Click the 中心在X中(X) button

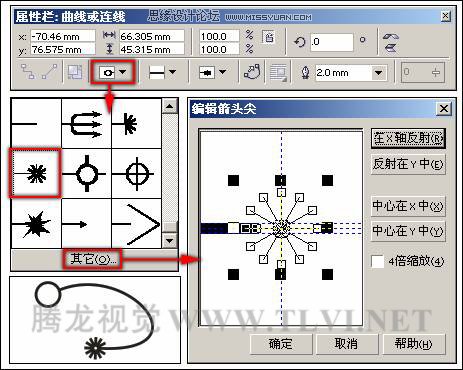[x=408, y=206]
